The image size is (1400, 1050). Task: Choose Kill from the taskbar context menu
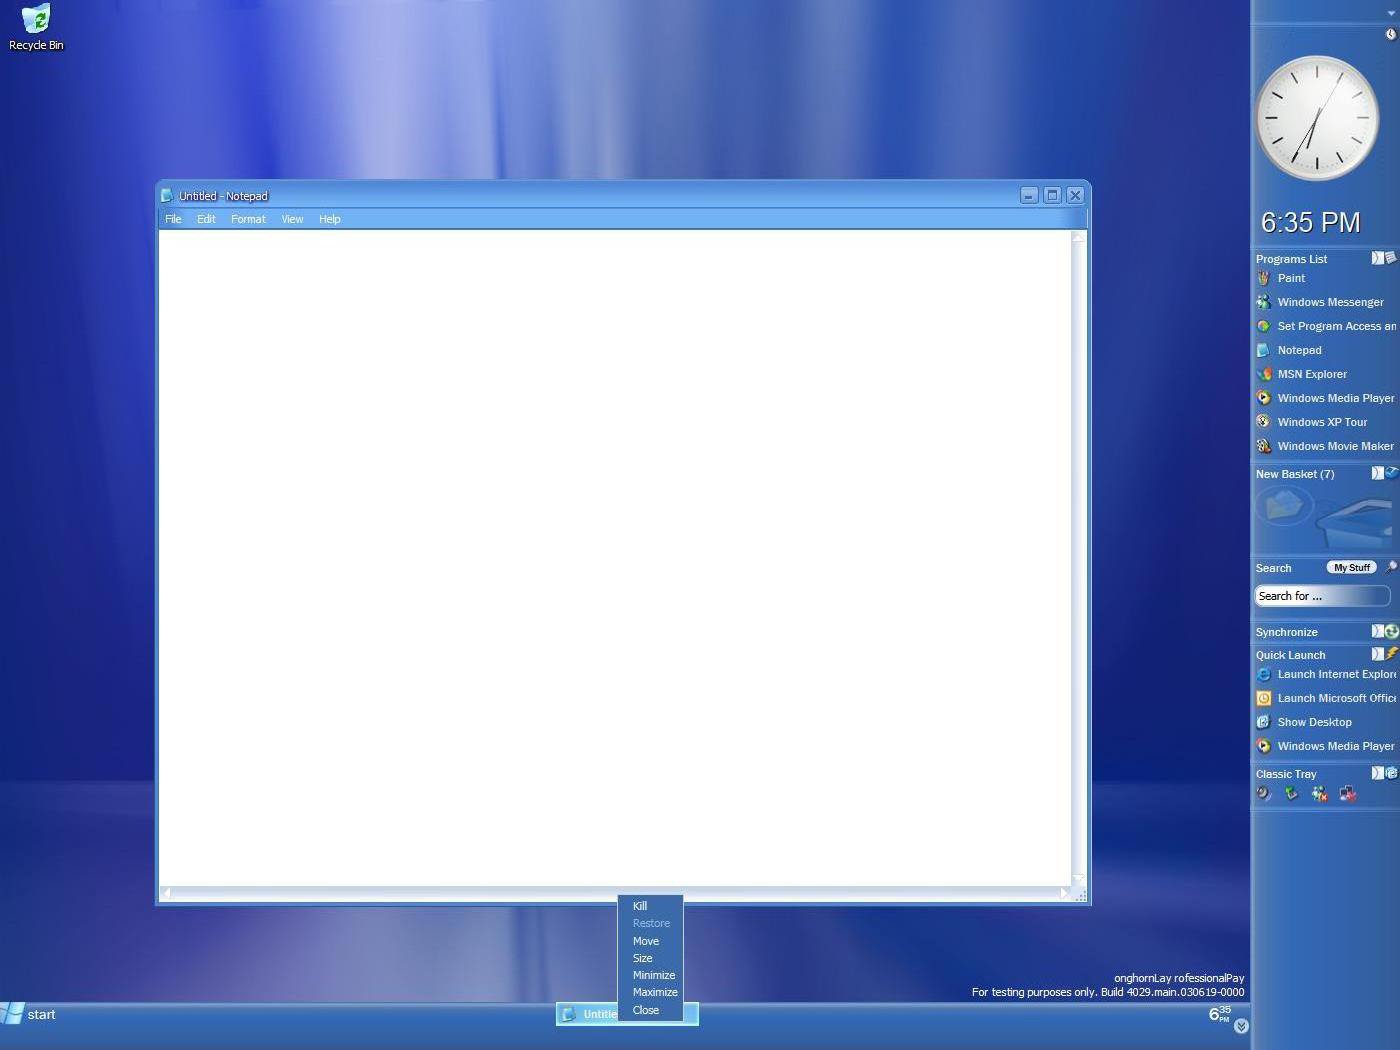point(640,906)
